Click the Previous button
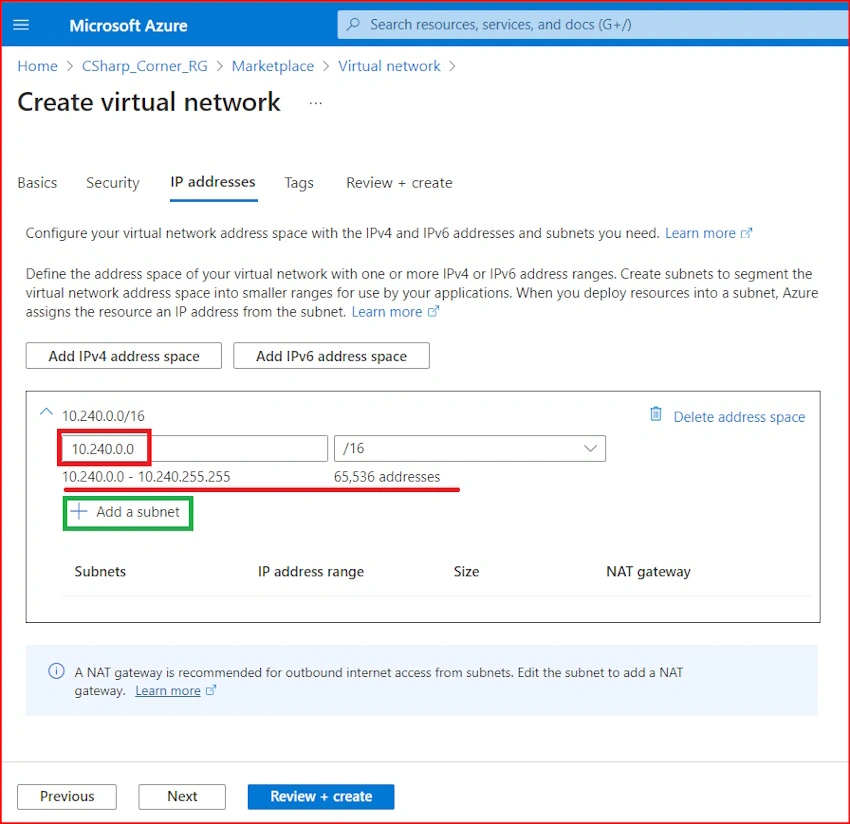850x824 pixels. [67, 796]
